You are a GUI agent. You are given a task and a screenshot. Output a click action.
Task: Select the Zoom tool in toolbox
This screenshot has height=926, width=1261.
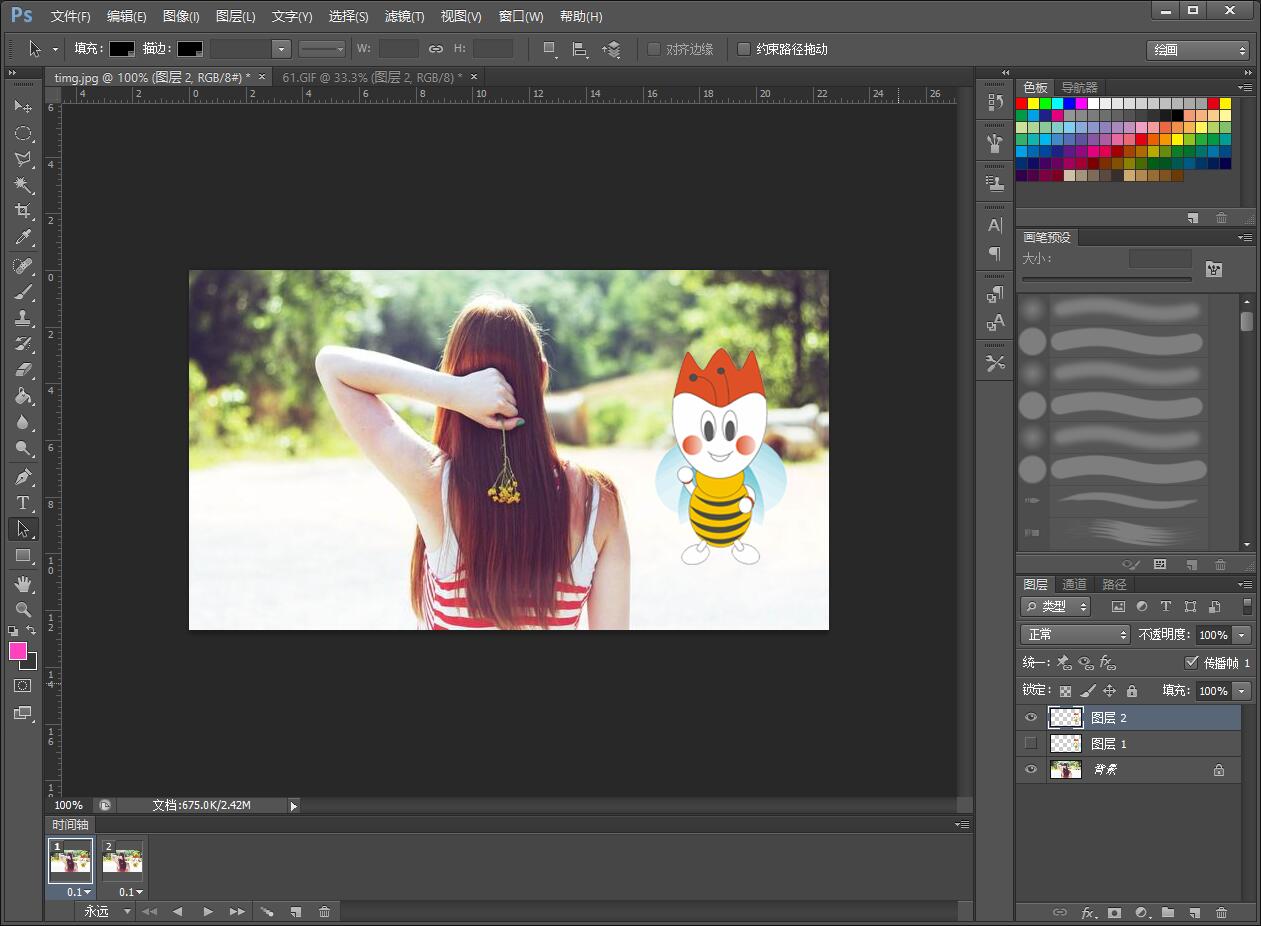(x=23, y=609)
